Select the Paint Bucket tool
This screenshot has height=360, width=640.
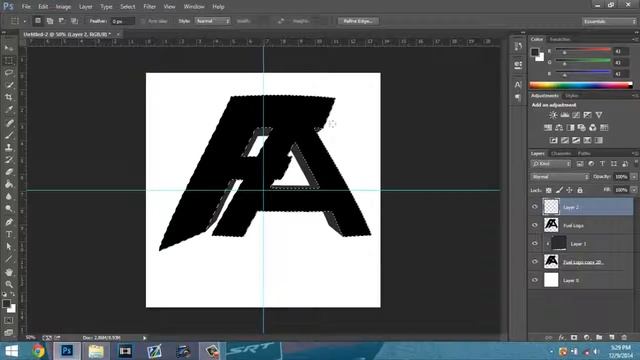(9, 184)
